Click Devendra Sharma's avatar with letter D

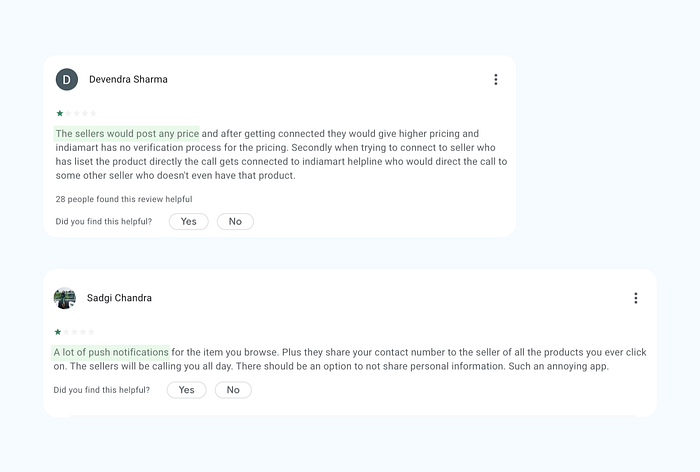tap(67, 79)
